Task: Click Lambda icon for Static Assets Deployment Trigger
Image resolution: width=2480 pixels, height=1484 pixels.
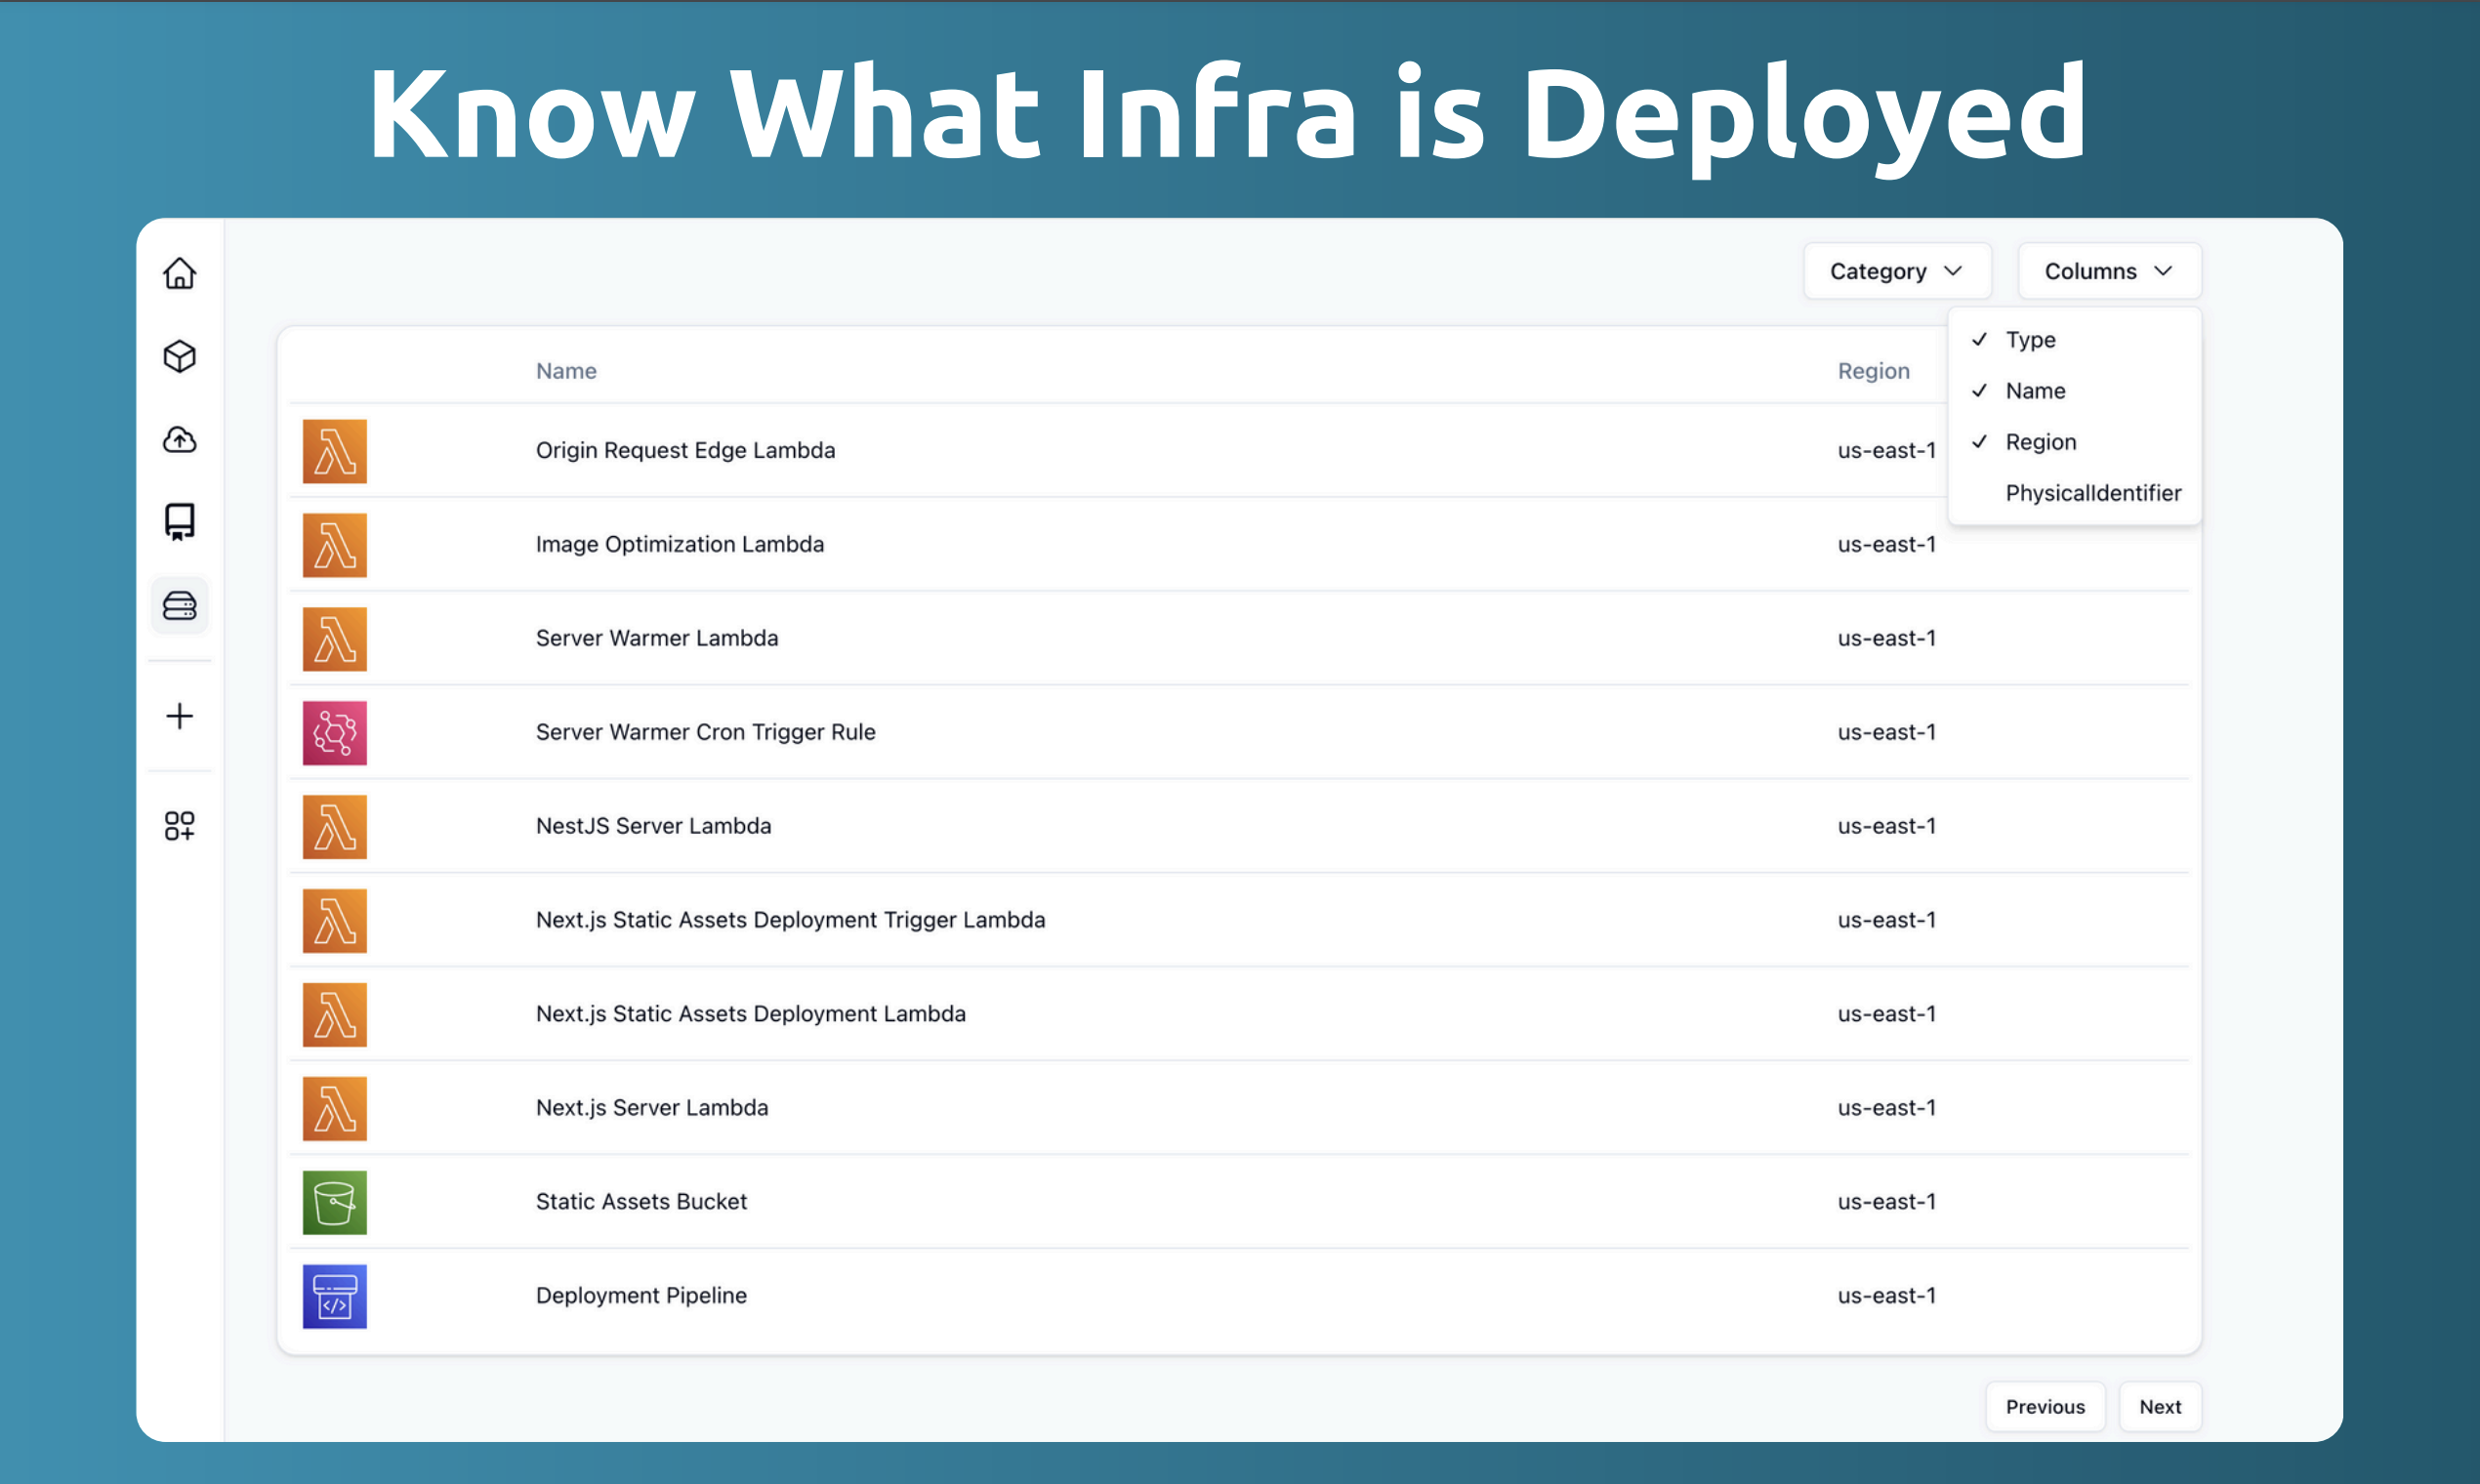Action: click(335, 921)
